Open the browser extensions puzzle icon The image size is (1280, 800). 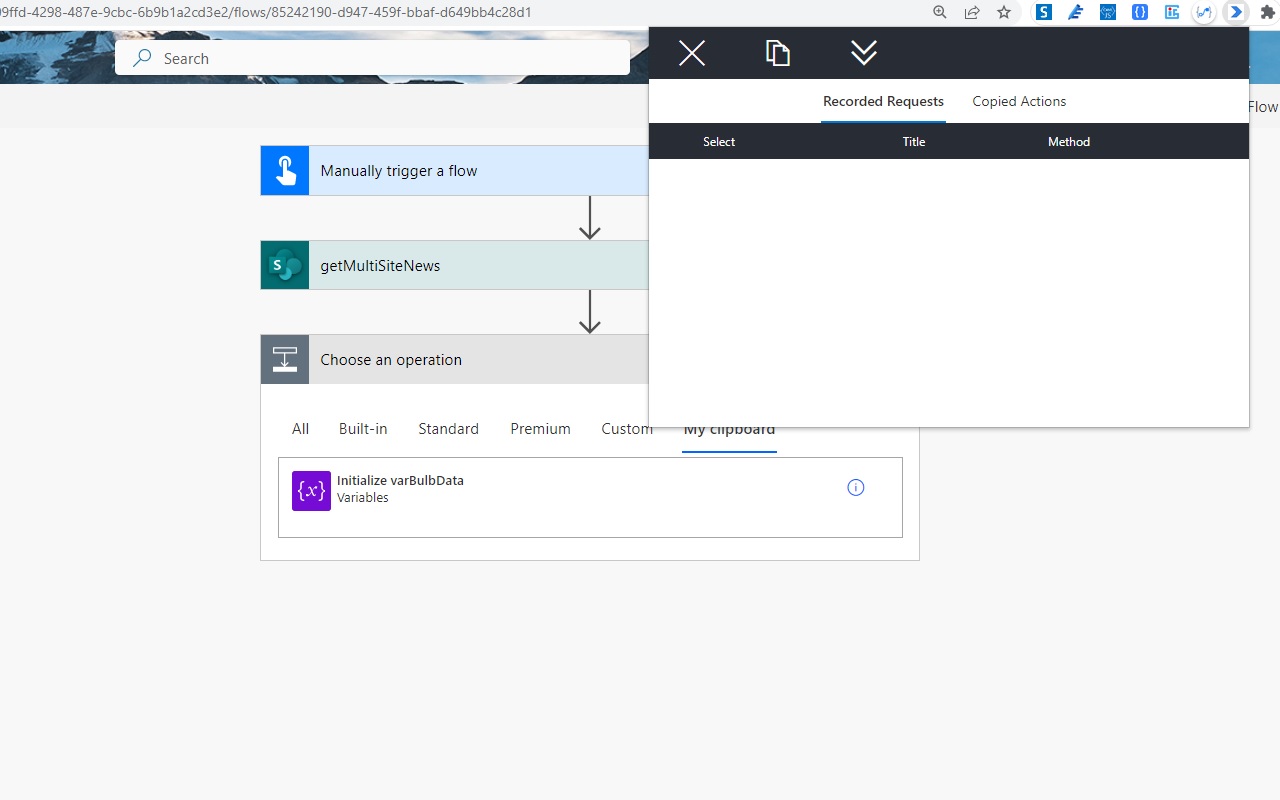tap(1267, 13)
